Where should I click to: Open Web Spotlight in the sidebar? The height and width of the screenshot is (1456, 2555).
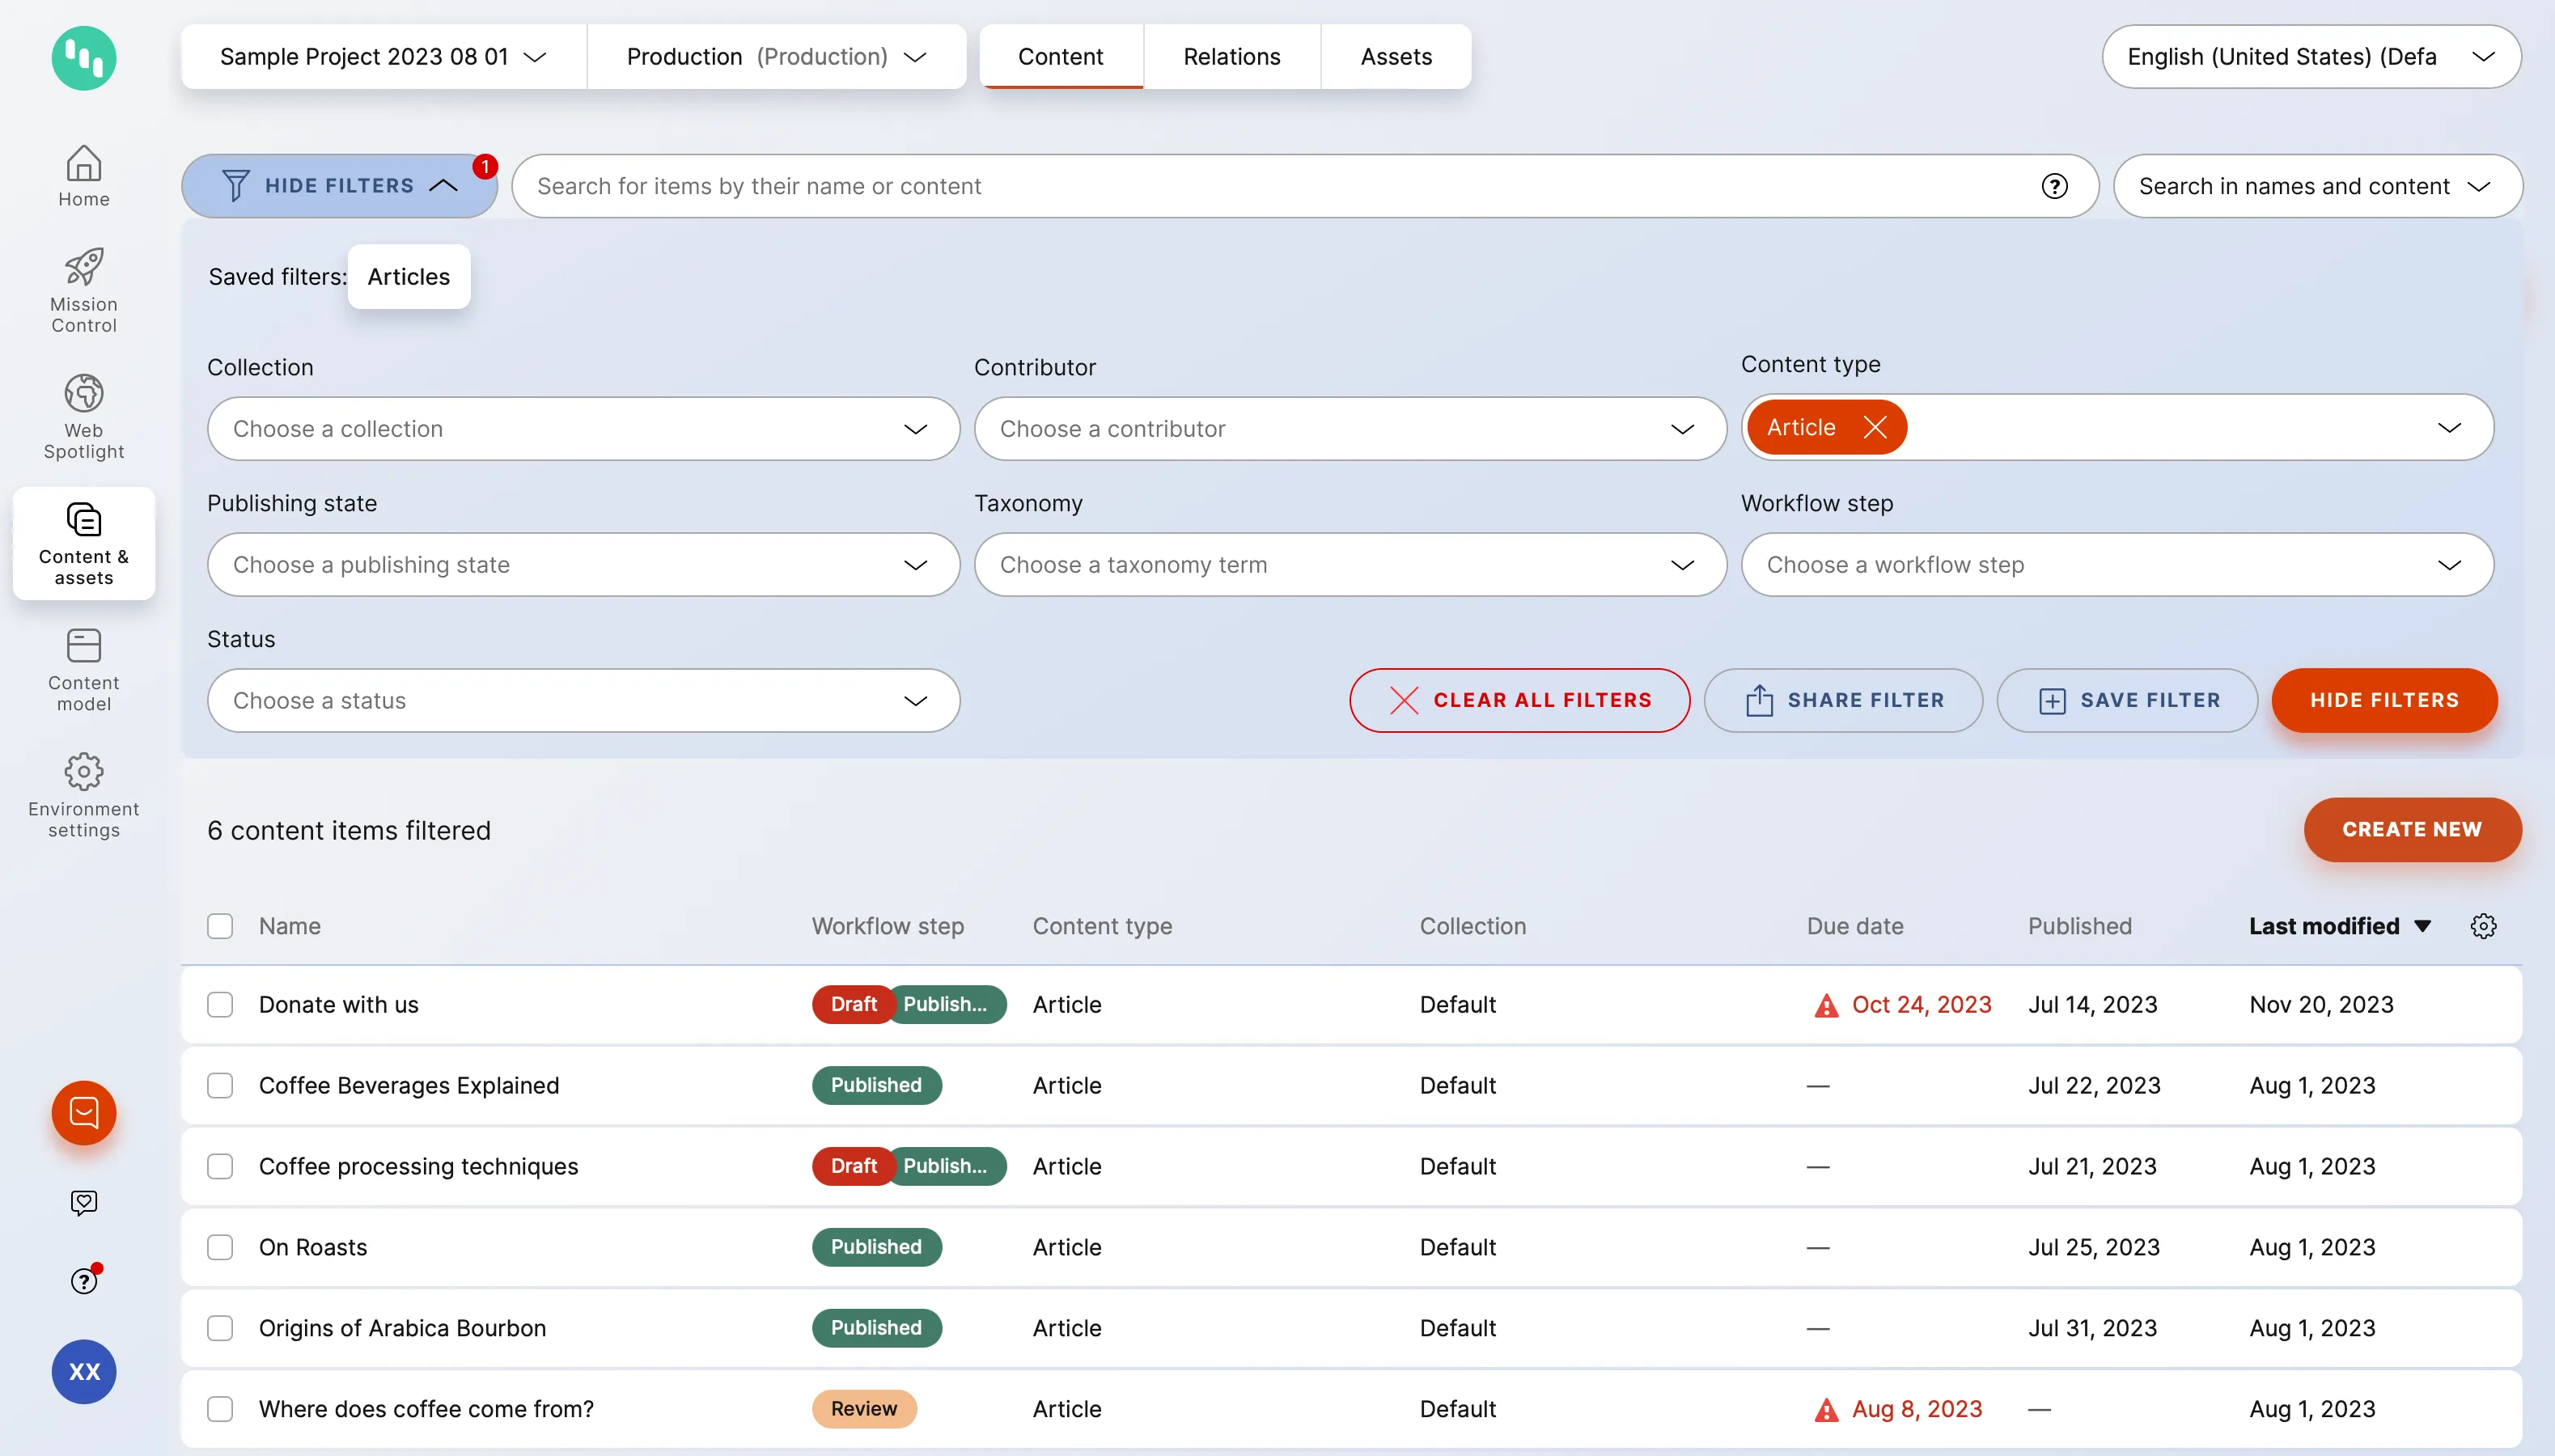click(x=83, y=415)
